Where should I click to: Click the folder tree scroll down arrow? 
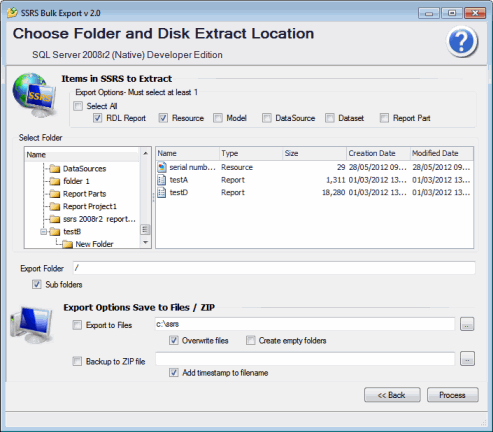tap(145, 242)
